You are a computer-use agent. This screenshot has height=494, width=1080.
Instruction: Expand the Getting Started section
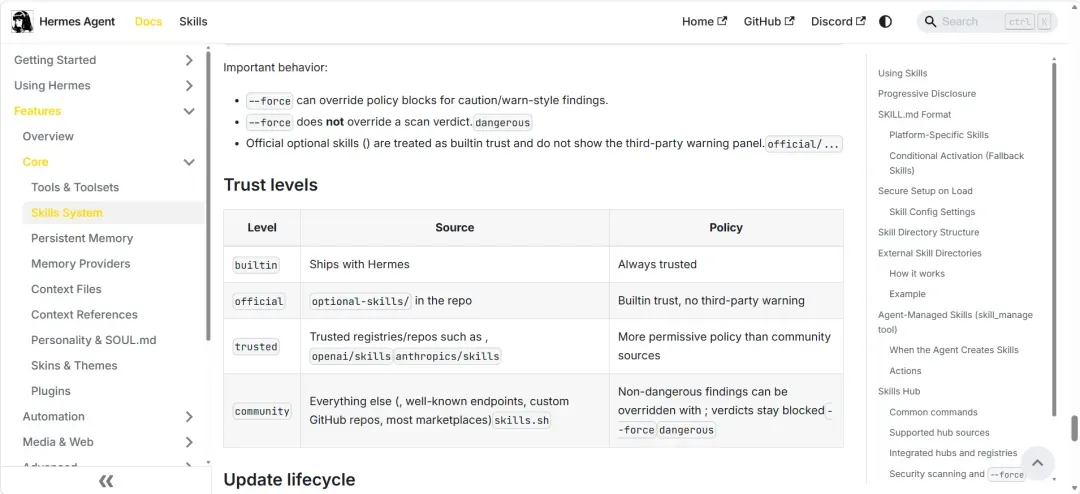189,60
